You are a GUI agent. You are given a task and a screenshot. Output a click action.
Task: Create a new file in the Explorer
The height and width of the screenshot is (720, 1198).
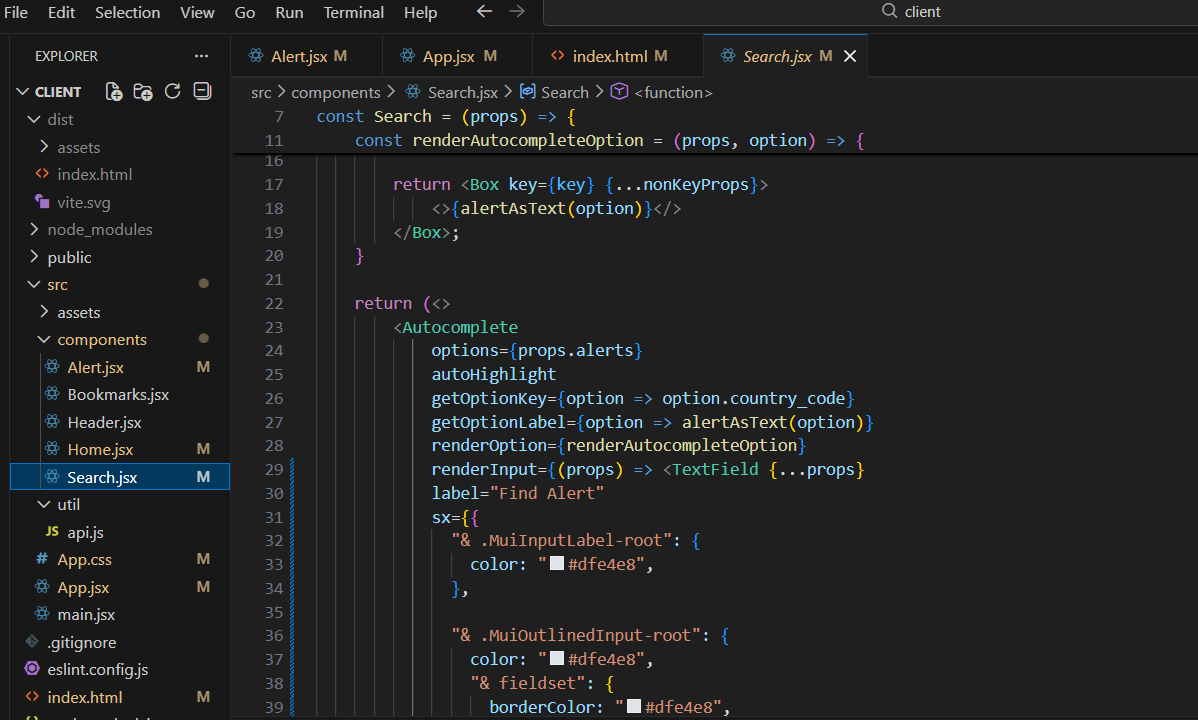[x=113, y=91]
